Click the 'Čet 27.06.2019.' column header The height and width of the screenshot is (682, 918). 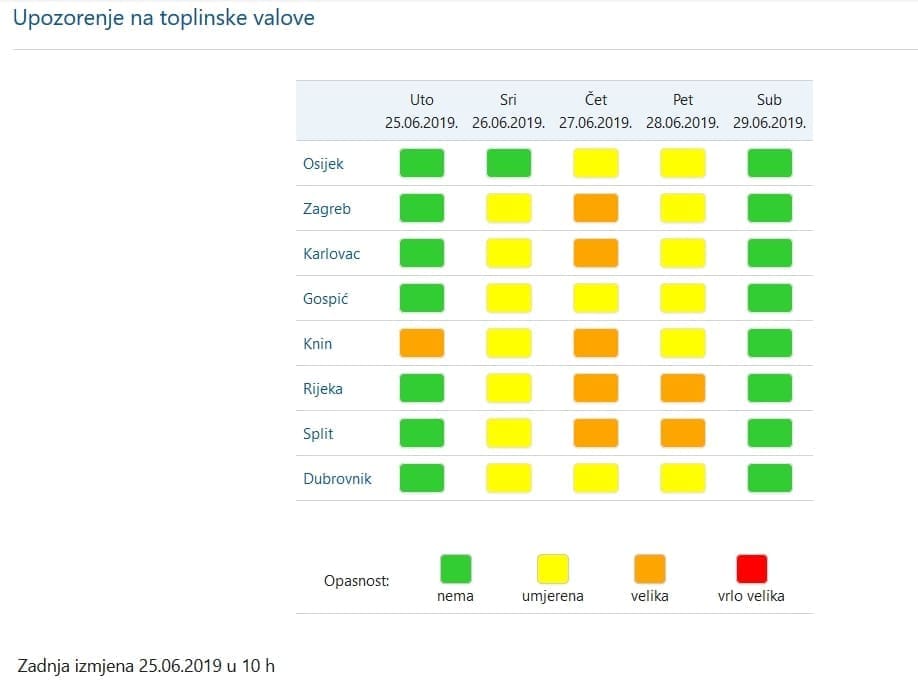(x=596, y=111)
